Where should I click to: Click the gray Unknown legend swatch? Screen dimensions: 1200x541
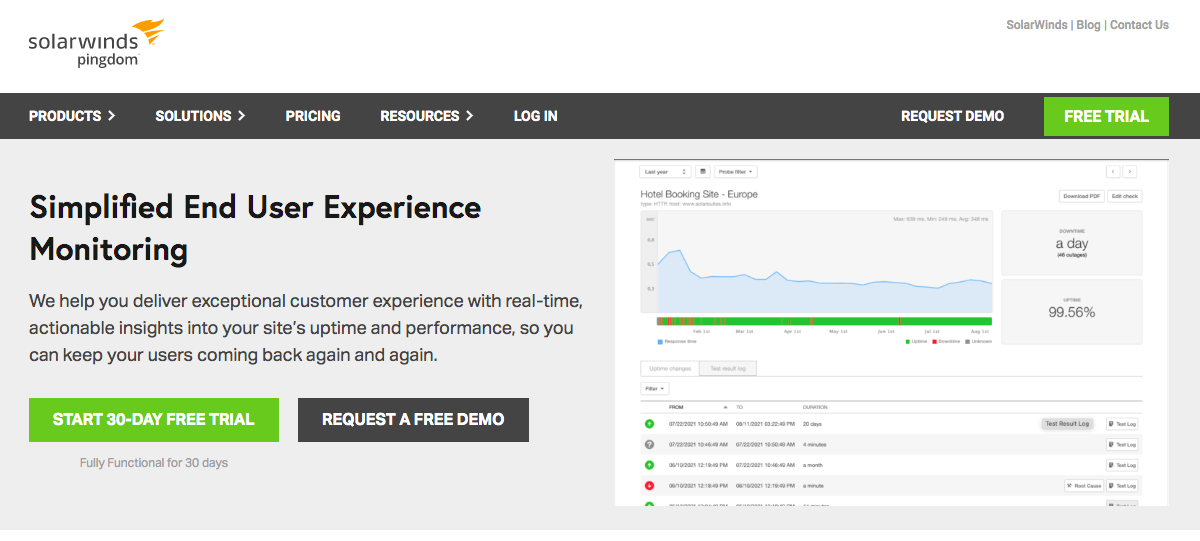tap(968, 341)
